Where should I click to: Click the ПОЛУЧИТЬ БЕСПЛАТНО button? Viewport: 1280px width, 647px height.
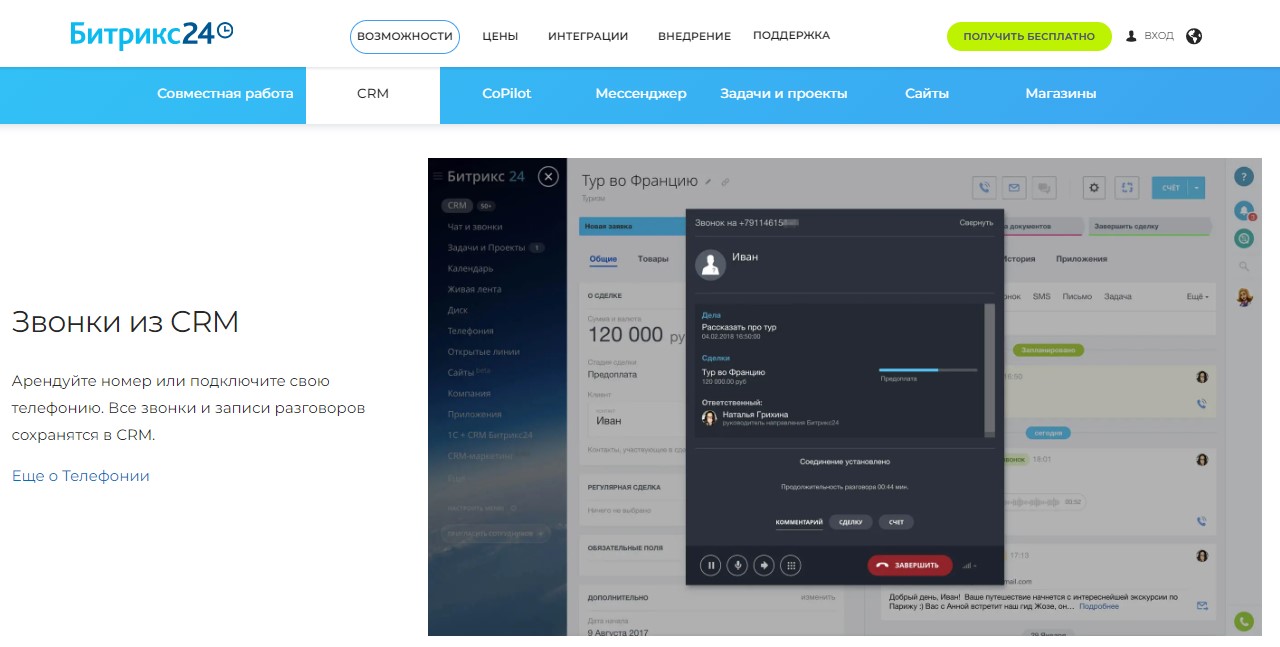(x=1029, y=36)
